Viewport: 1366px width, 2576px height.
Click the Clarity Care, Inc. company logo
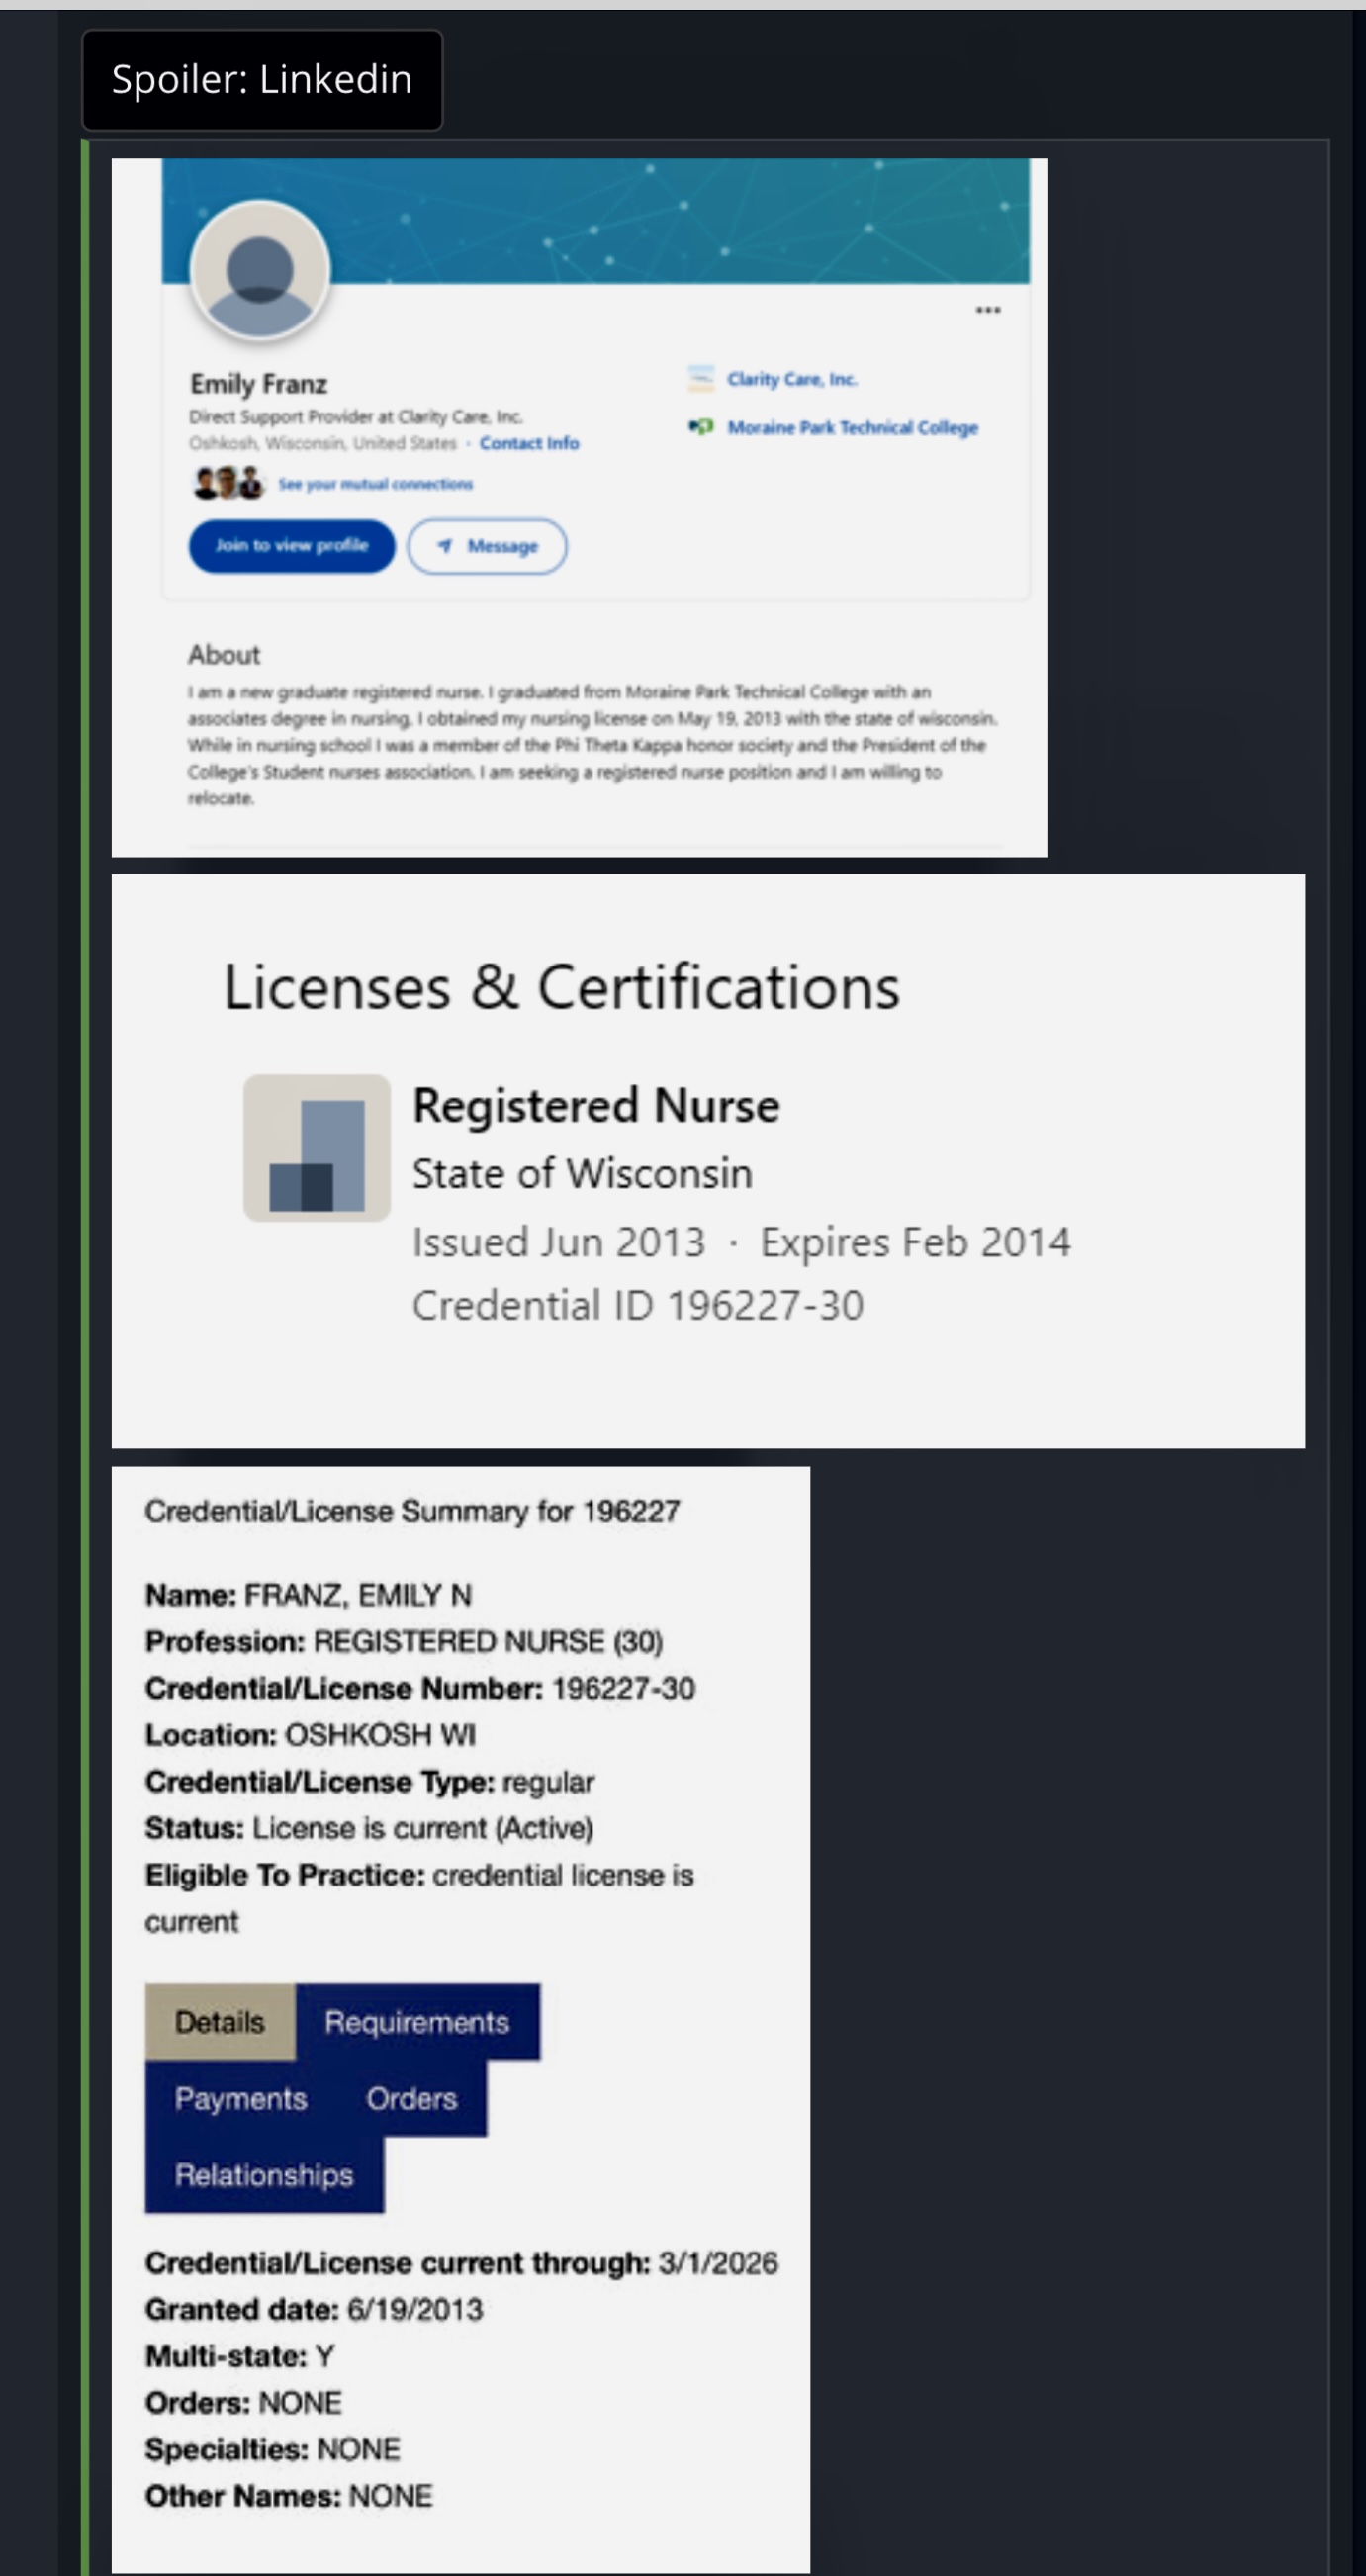[701, 379]
